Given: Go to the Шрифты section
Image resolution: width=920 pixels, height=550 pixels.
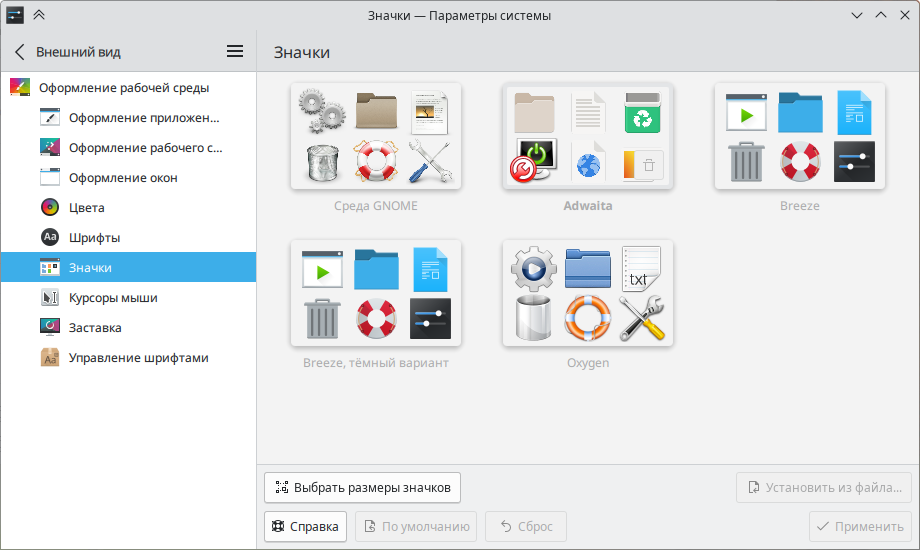Looking at the screenshot, I should [128, 237].
